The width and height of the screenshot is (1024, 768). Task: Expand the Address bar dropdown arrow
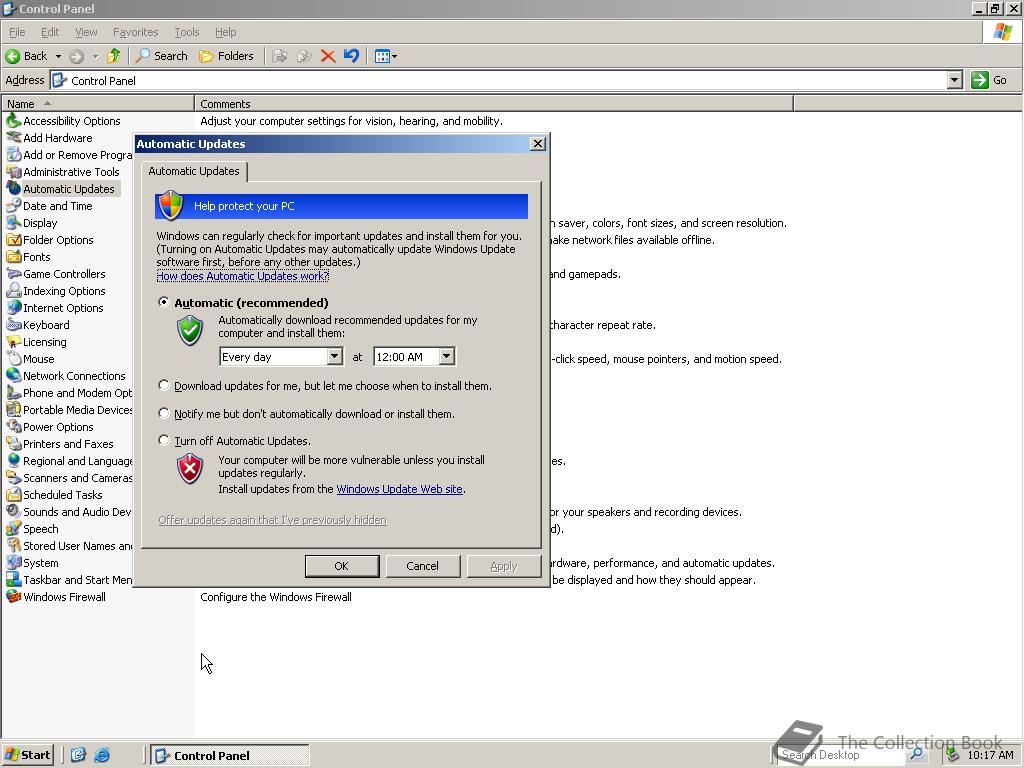pyautogui.click(x=955, y=80)
